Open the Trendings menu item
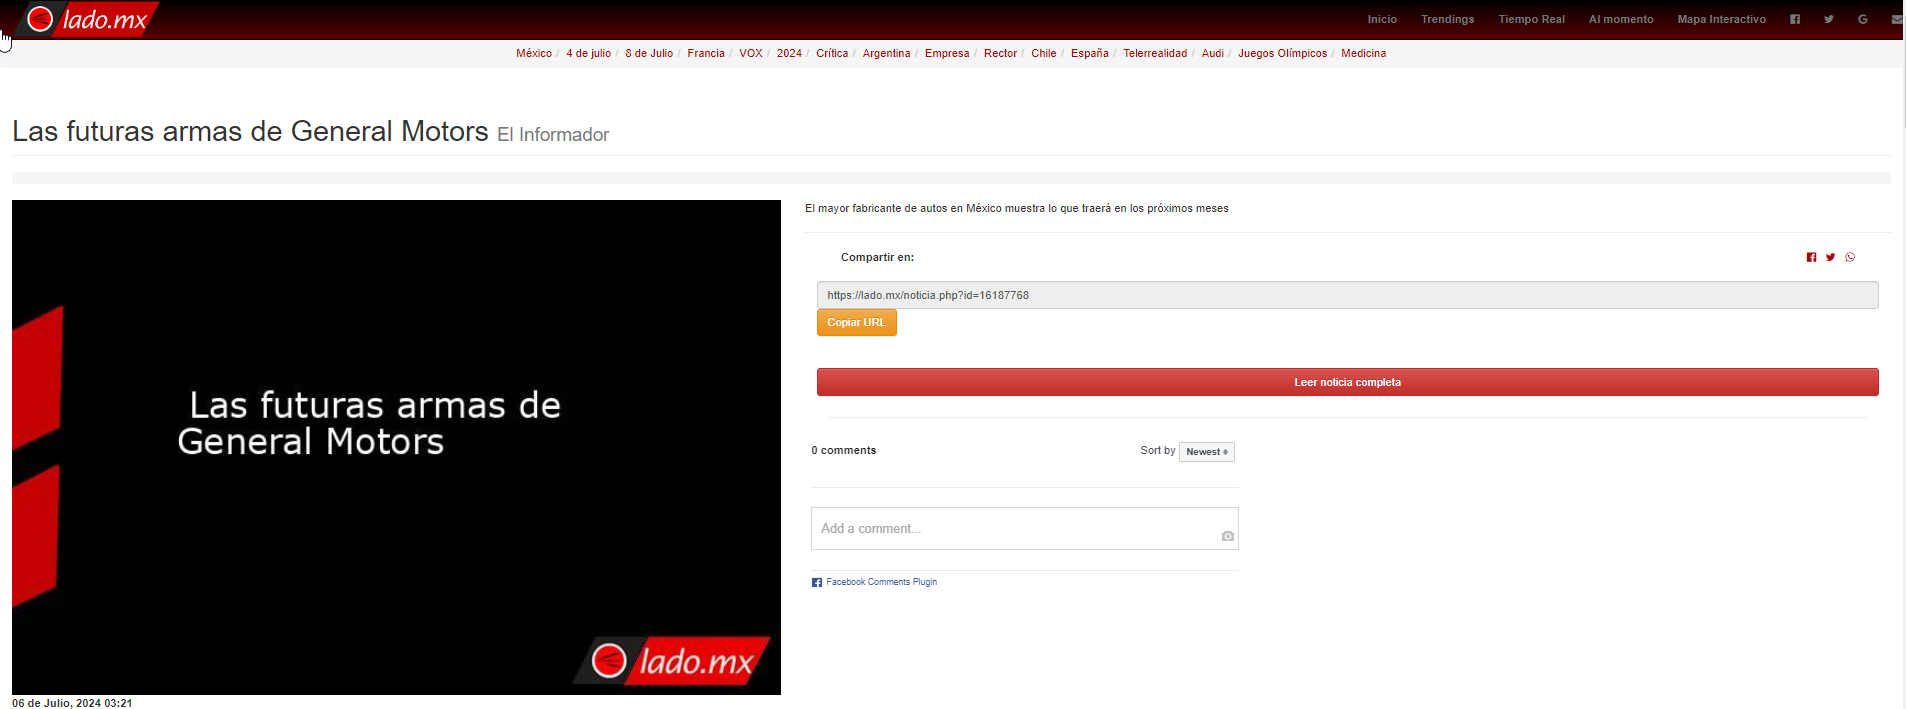 pos(1447,19)
